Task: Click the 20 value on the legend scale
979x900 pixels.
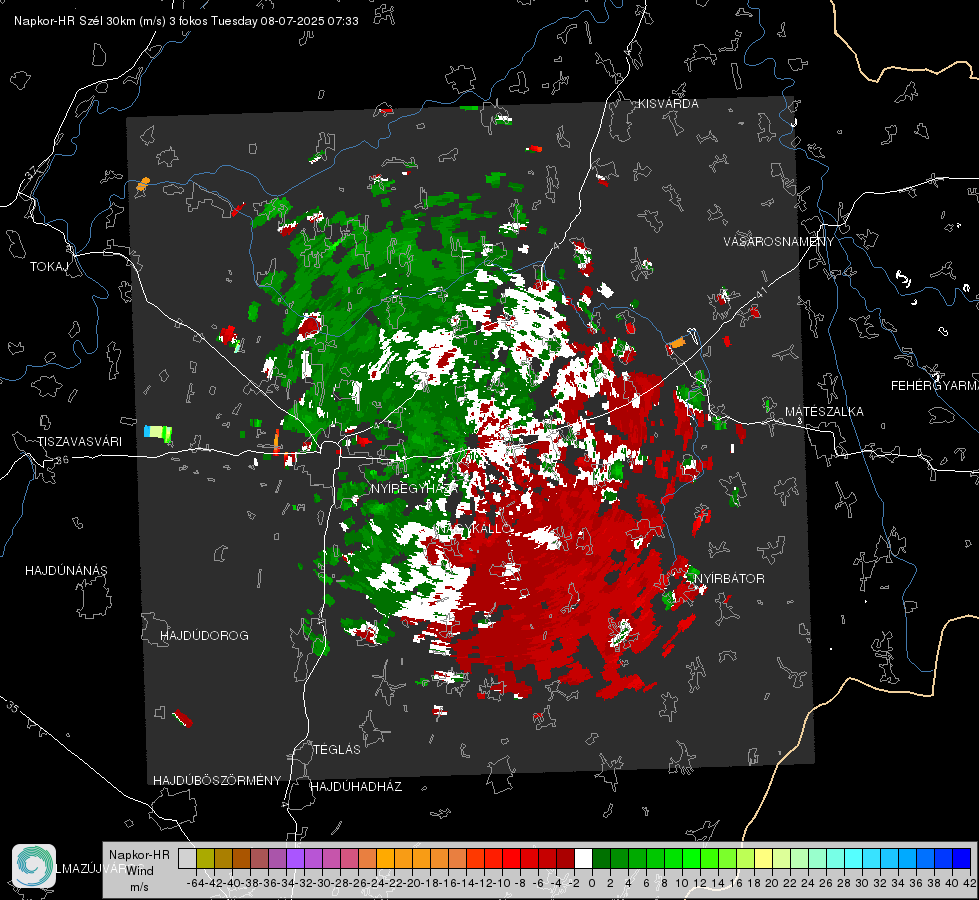Action: tap(772, 883)
